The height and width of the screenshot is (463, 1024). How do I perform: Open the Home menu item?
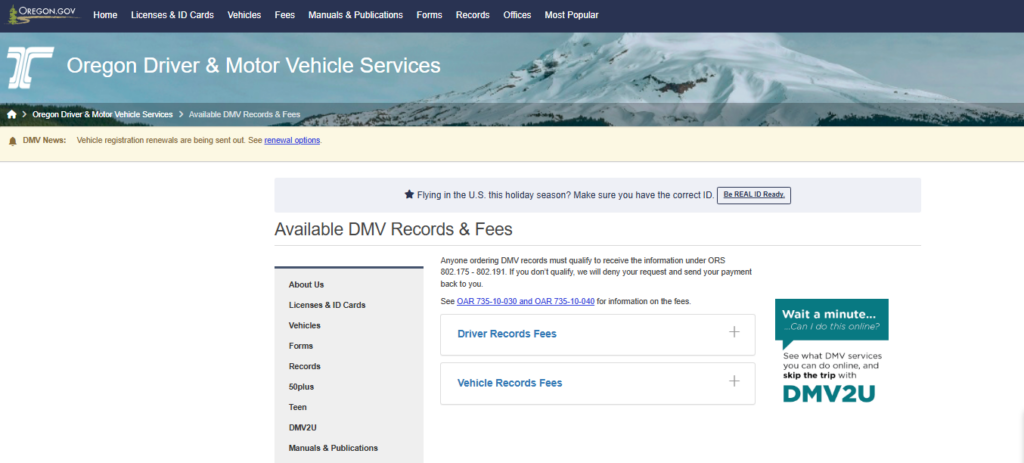(x=105, y=15)
